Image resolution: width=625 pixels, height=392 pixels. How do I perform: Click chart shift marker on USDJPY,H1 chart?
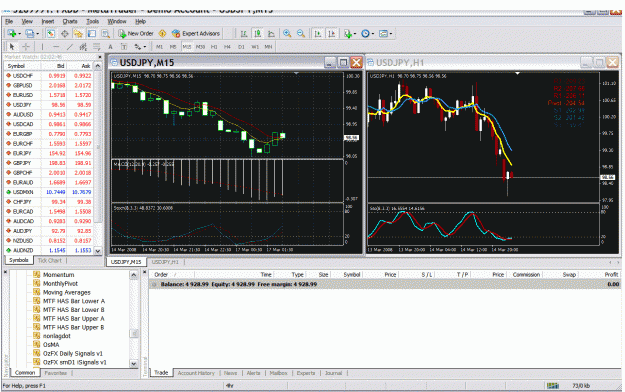point(517,73)
